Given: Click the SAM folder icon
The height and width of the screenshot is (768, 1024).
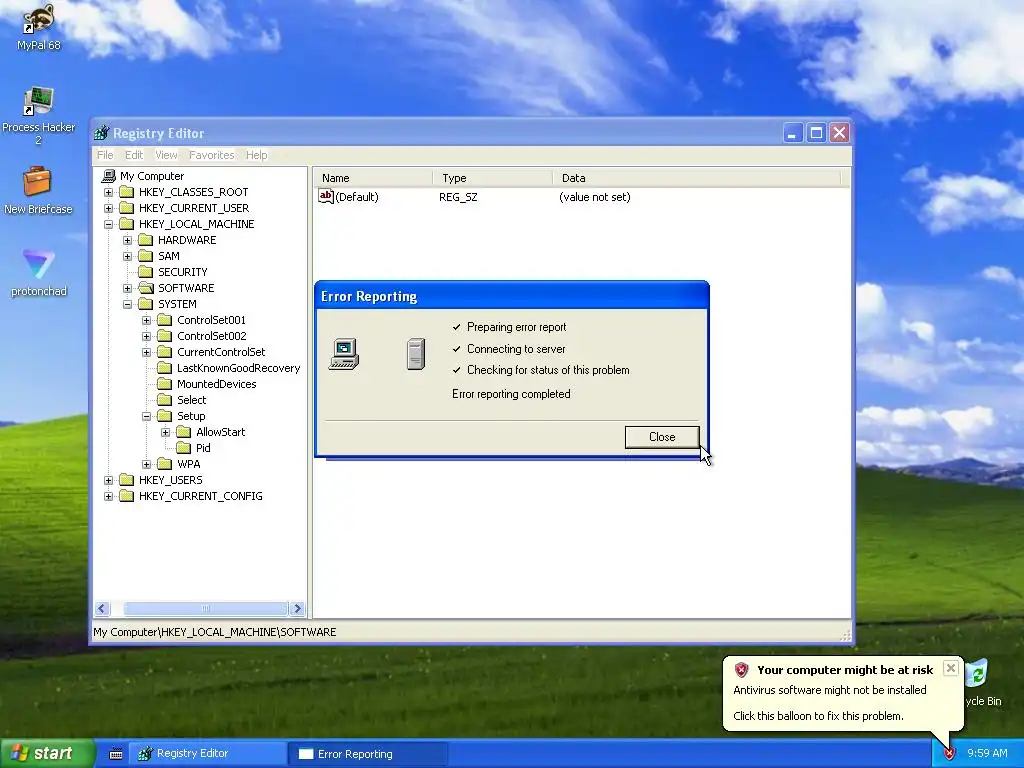Looking at the screenshot, I should coord(146,256).
